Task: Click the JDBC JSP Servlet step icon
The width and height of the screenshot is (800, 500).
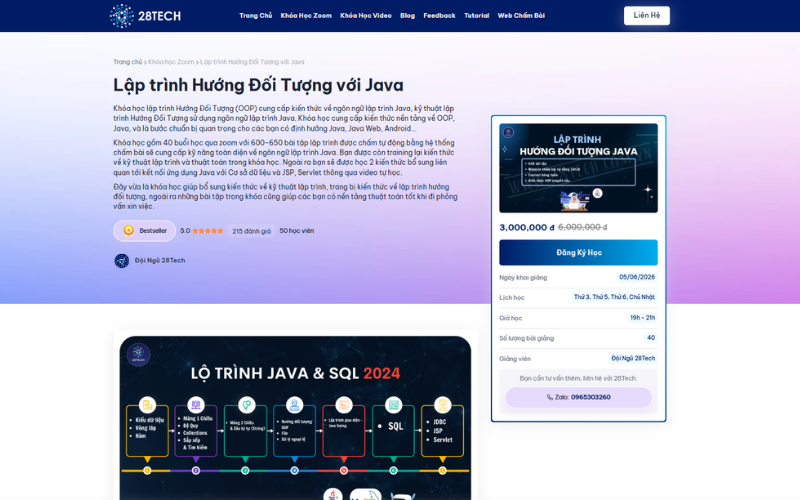Action: (442, 405)
